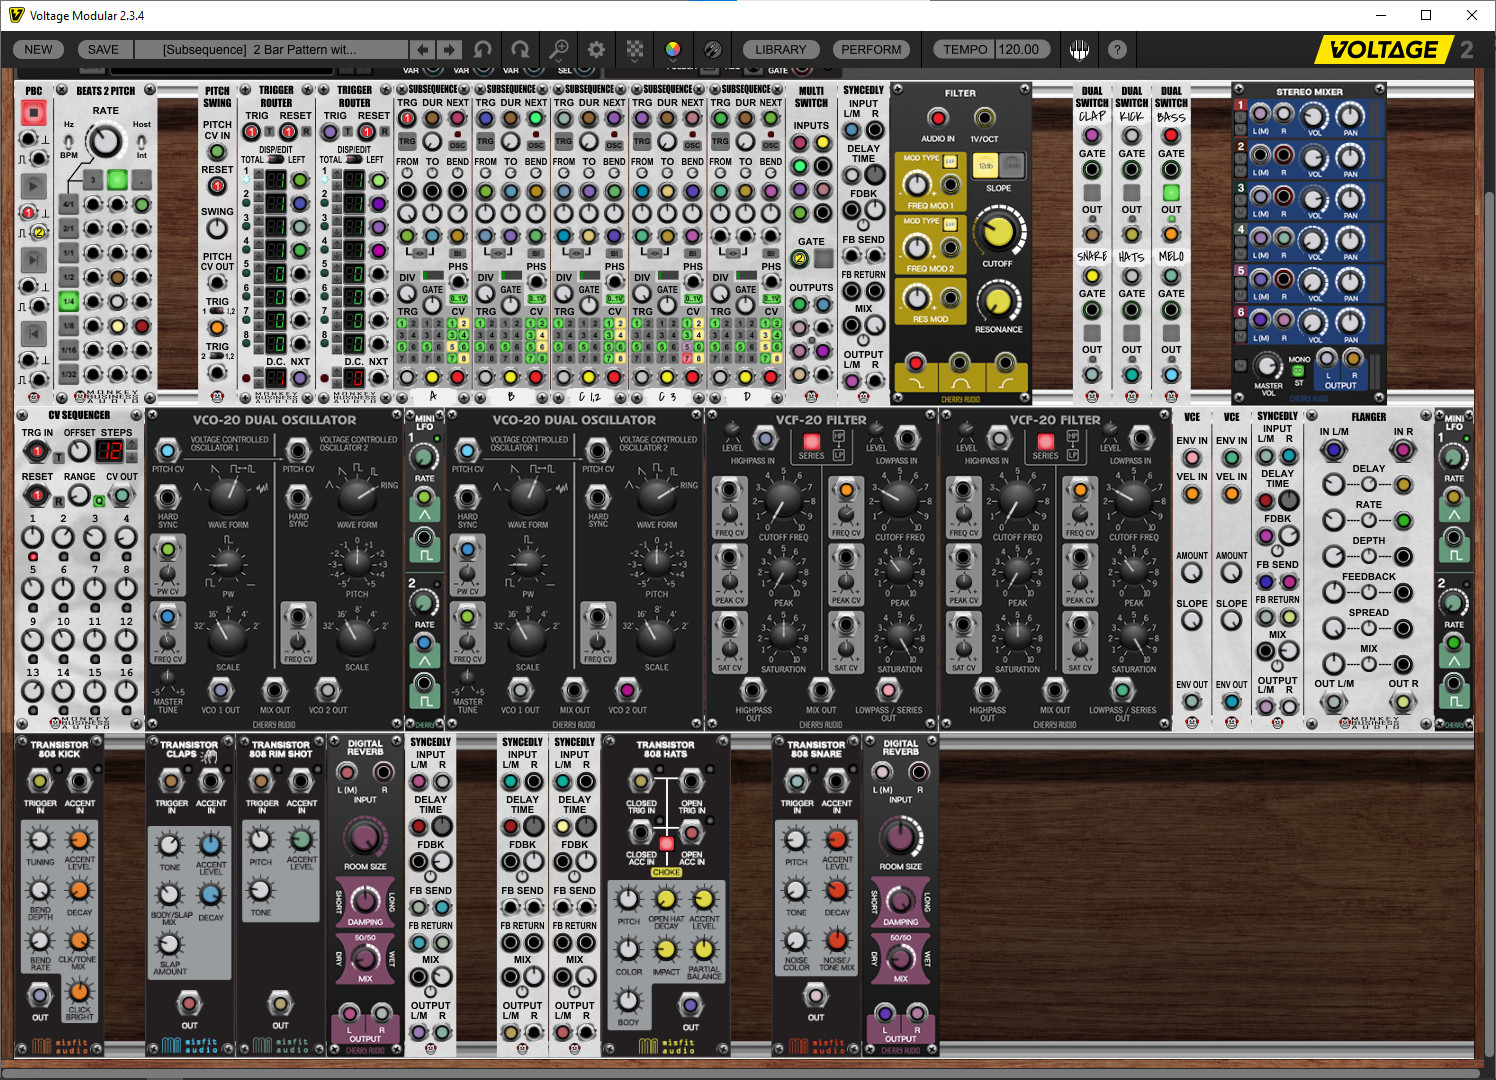
Task: Click OUT jack on Transistor 808 Kick
Action: (x=40, y=995)
